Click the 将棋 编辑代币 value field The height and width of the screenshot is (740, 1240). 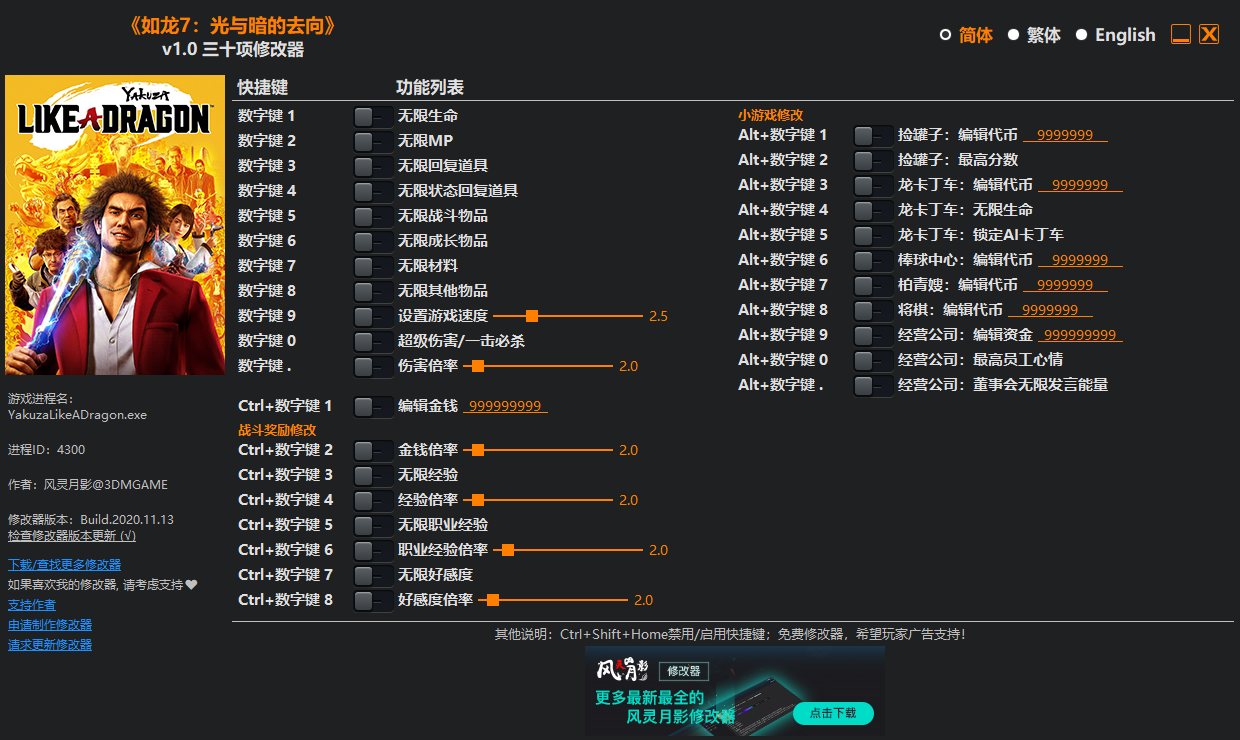pos(1050,309)
